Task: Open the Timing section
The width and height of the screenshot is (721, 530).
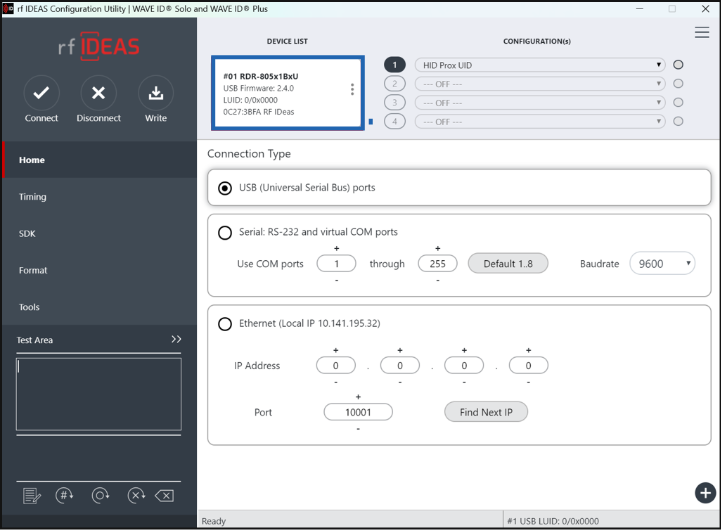Action: (99, 197)
